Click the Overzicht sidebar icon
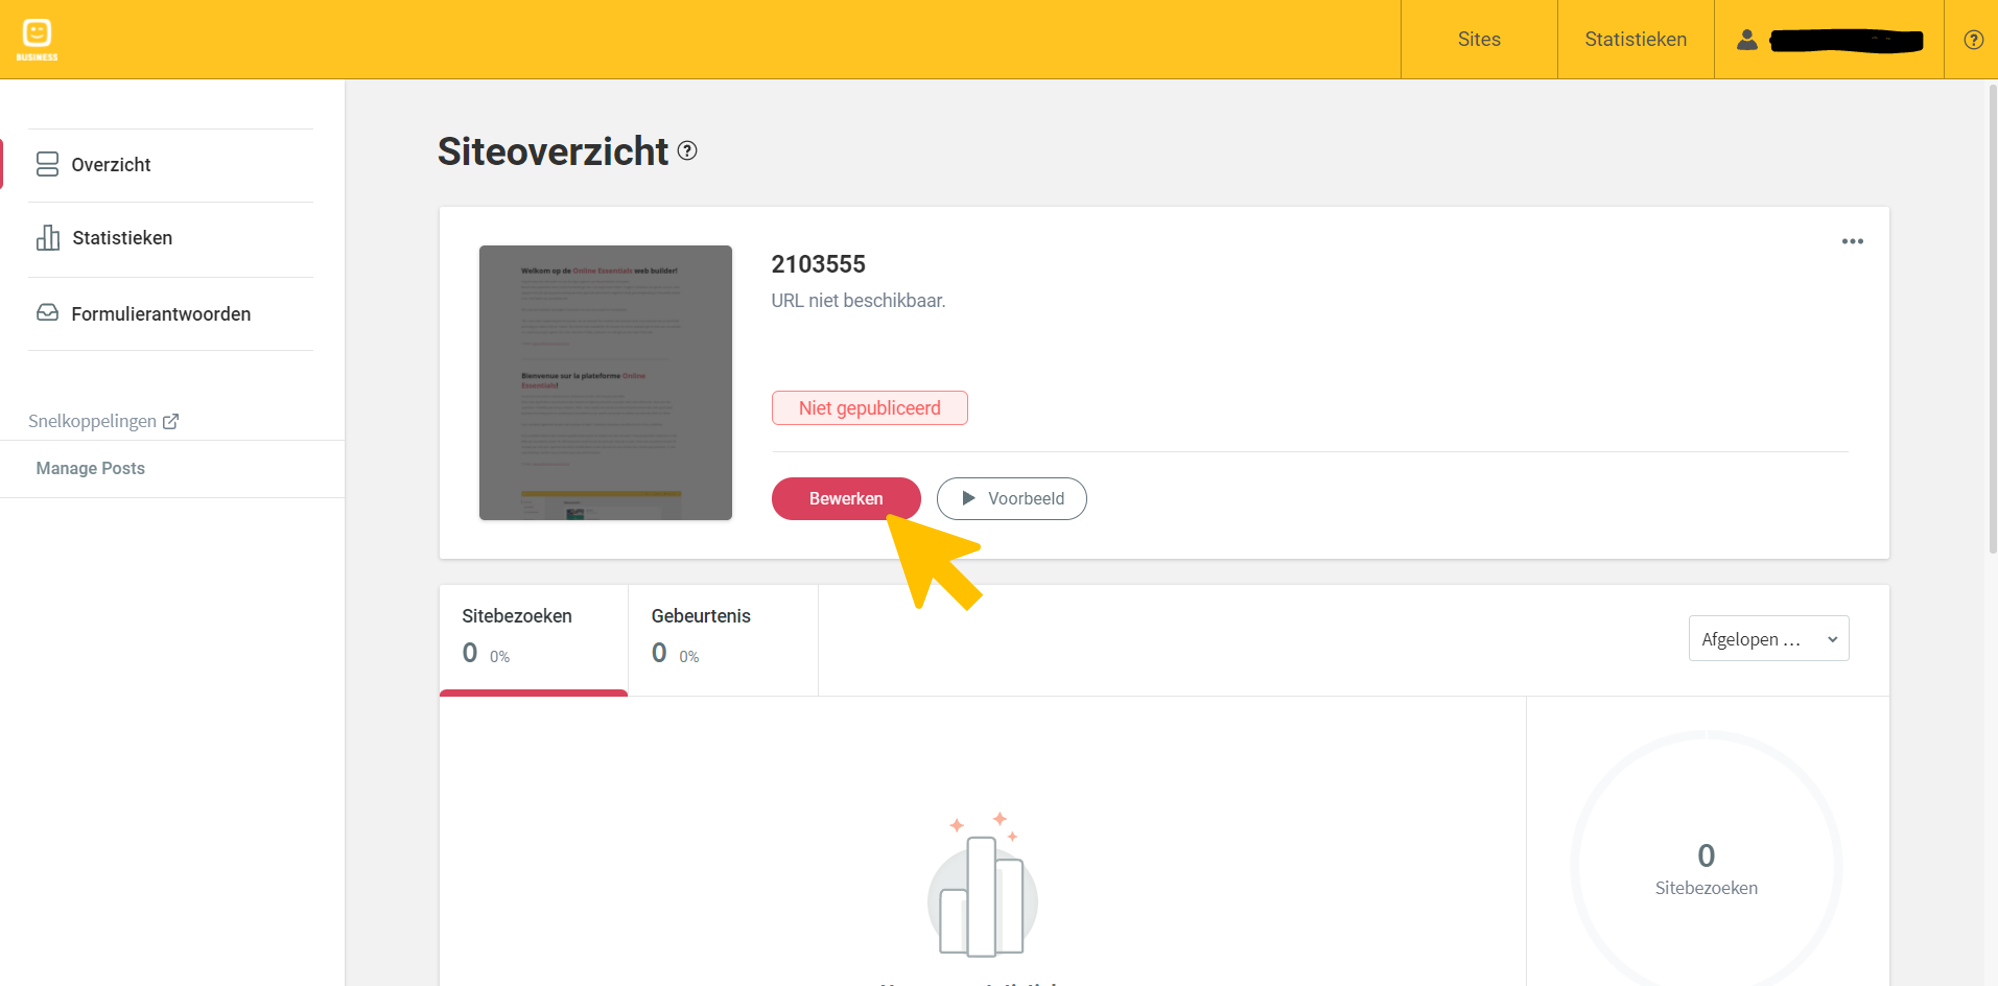This screenshot has width=1998, height=986. (x=47, y=164)
